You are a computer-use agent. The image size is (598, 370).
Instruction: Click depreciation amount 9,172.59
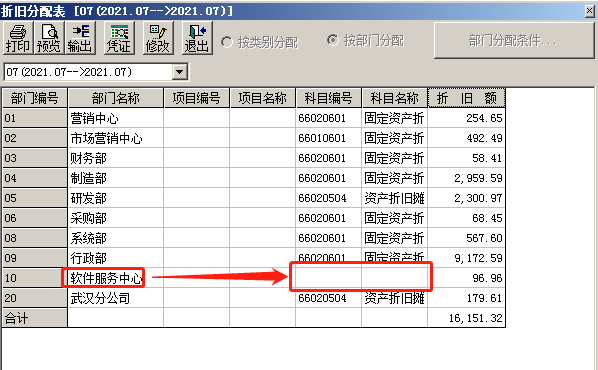[466, 258]
